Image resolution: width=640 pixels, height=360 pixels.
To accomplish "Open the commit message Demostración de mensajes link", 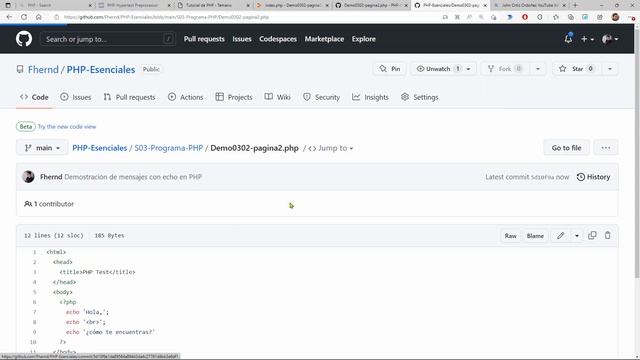I will point(133,177).
